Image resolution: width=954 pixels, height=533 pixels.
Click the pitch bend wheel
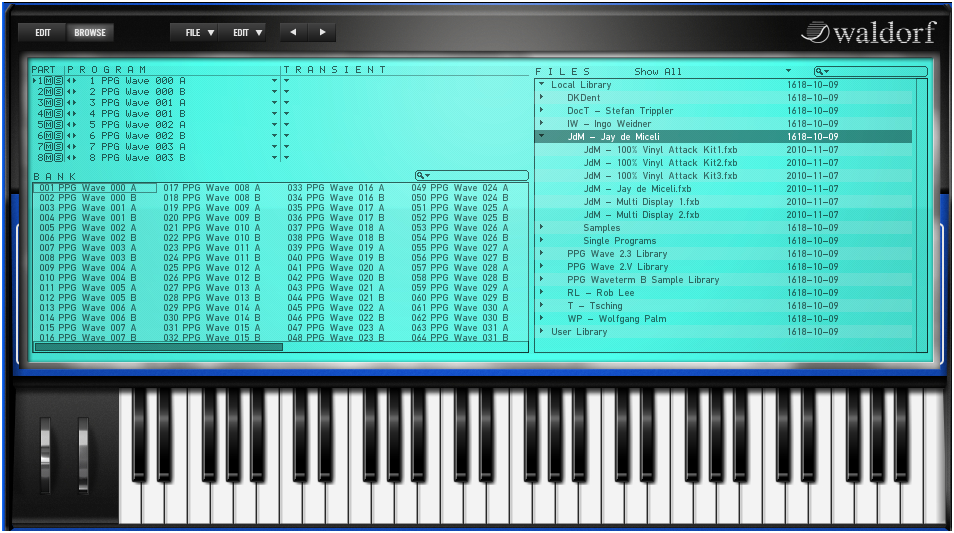click(x=45, y=455)
